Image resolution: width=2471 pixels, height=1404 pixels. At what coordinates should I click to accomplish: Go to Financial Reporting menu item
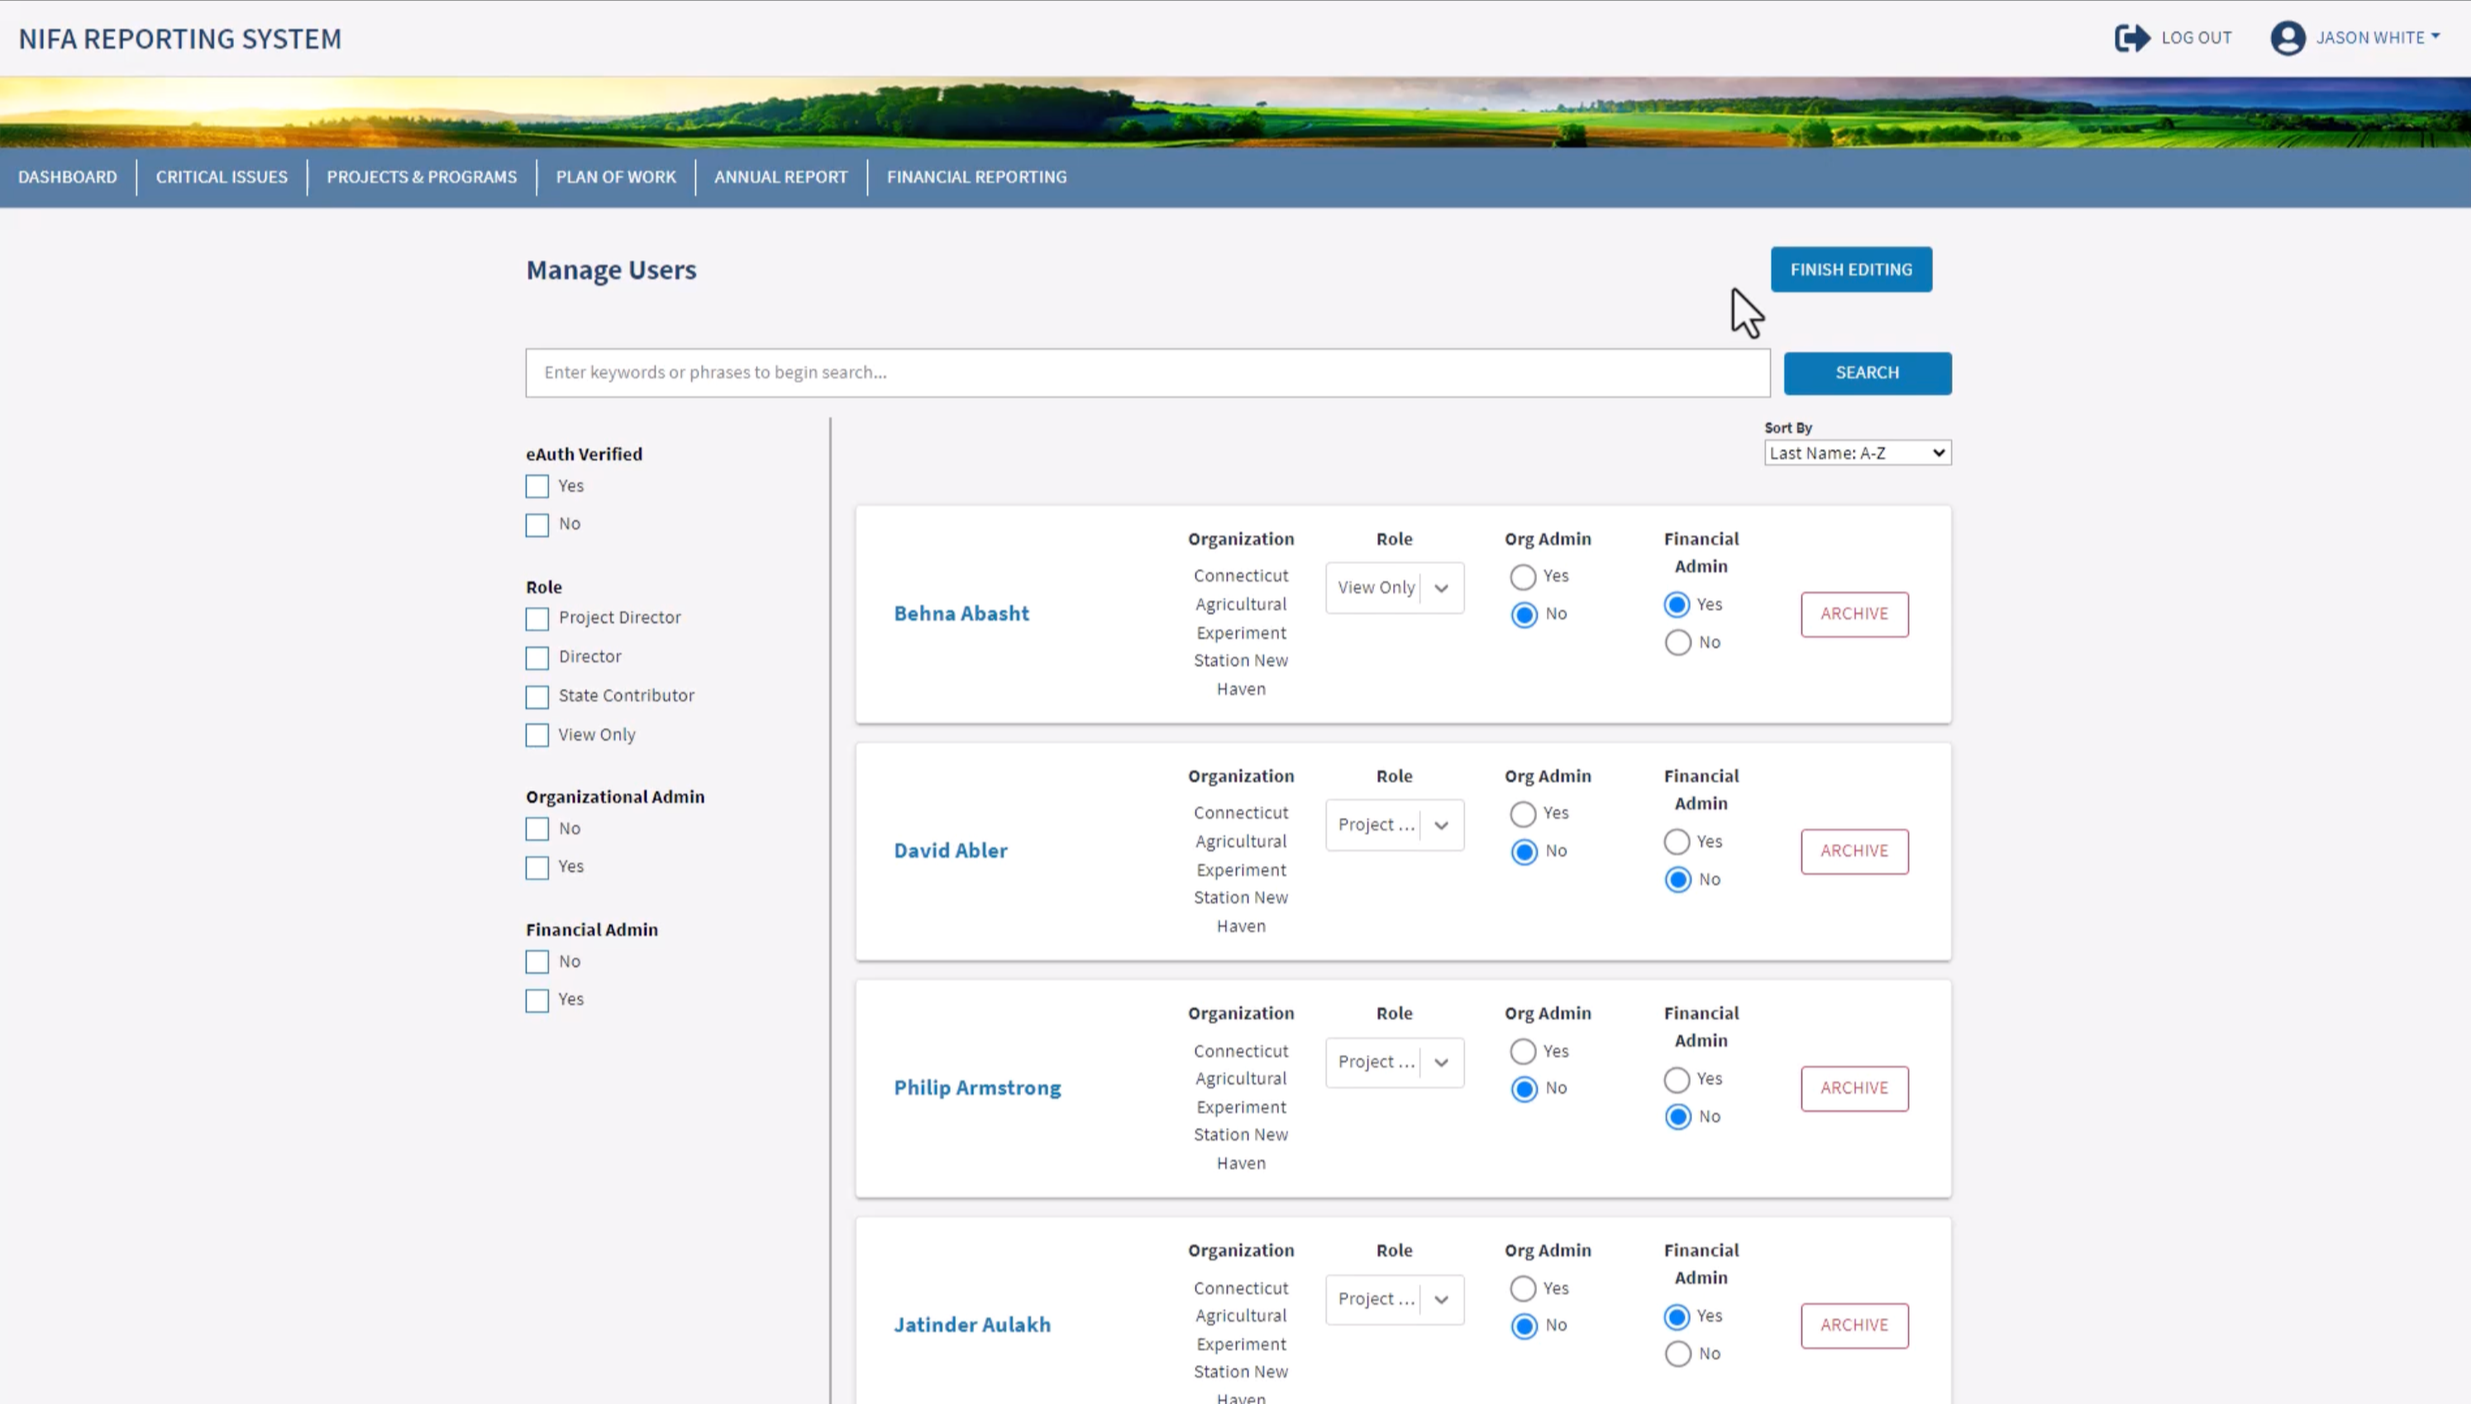tap(976, 177)
